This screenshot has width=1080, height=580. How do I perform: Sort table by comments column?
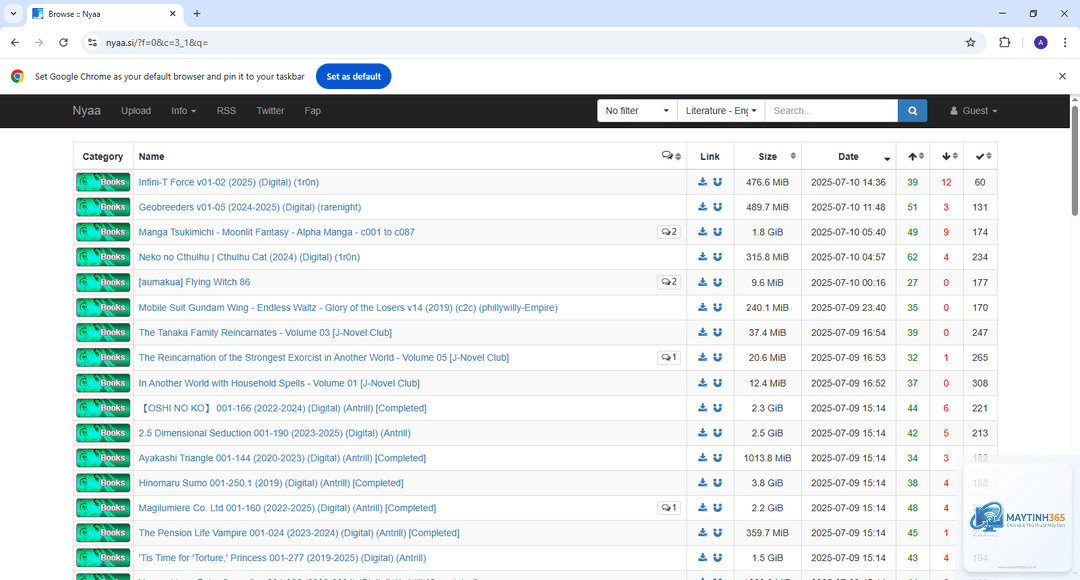pos(672,156)
